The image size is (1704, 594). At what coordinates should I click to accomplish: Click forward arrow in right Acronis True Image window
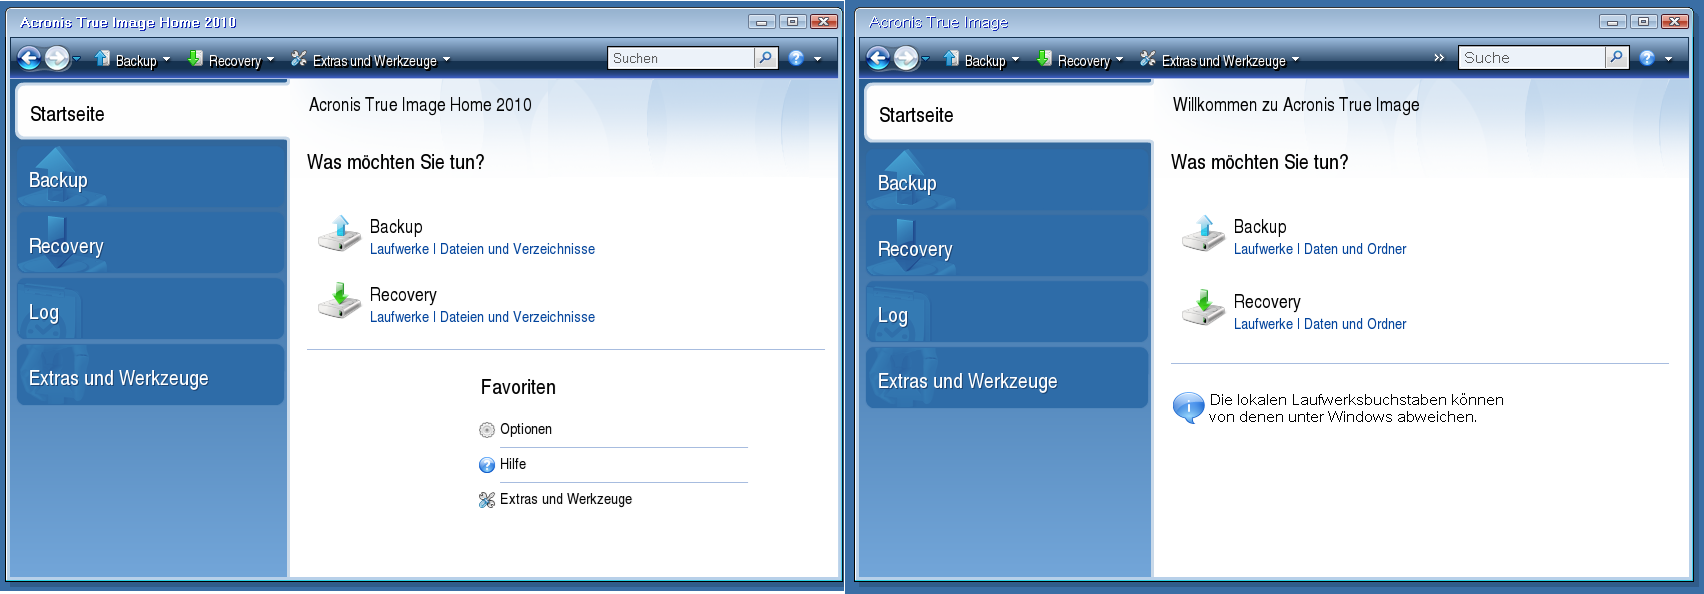[x=906, y=59]
